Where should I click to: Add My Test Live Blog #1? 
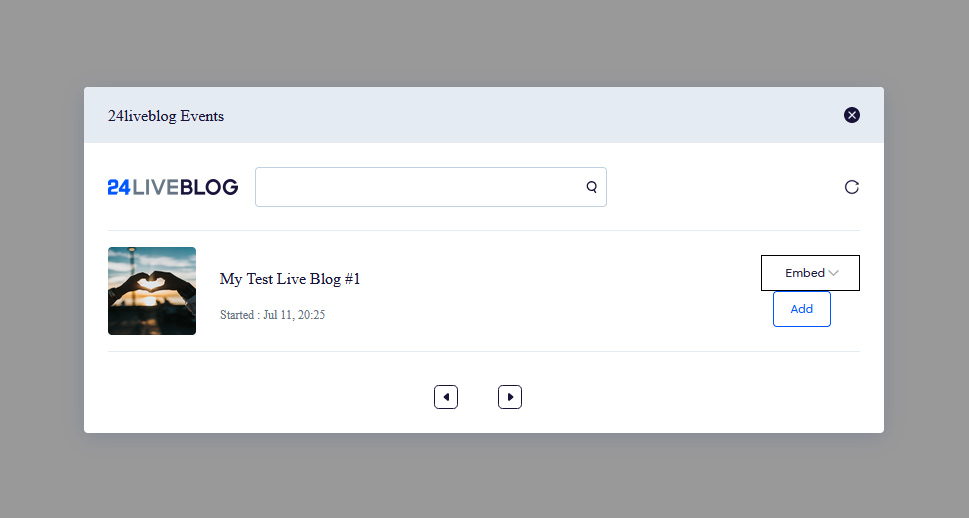pyautogui.click(x=802, y=309)
